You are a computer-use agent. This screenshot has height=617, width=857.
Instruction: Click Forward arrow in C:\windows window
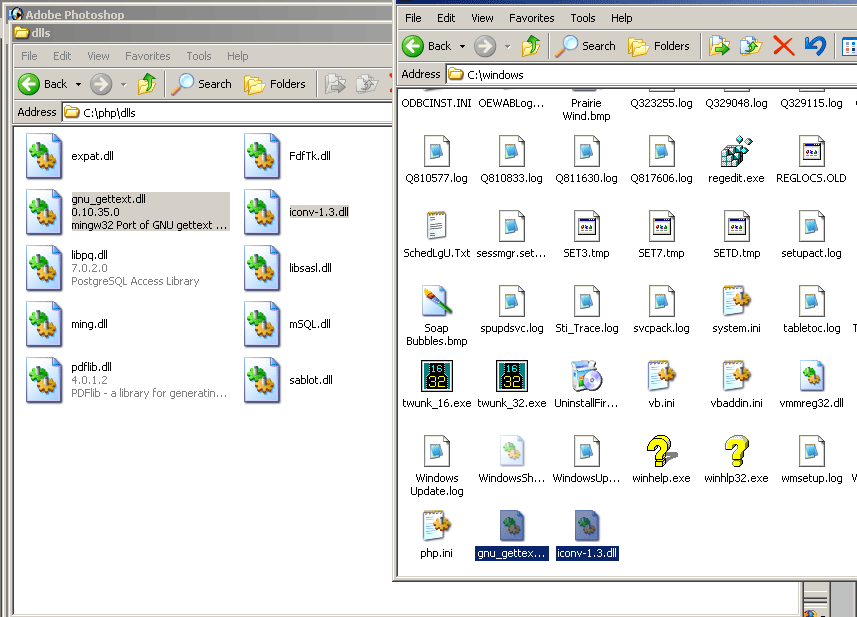(x=485, y=46)
